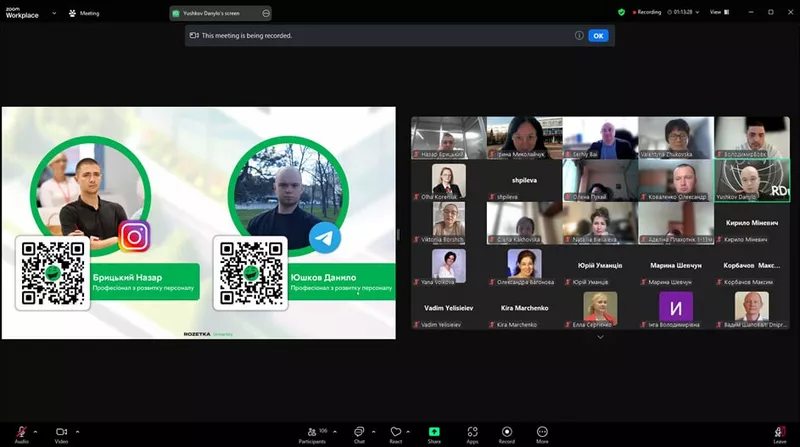Expand the React options caret
800x447 pixels.
pyautogui.click(x=408, y=432)
